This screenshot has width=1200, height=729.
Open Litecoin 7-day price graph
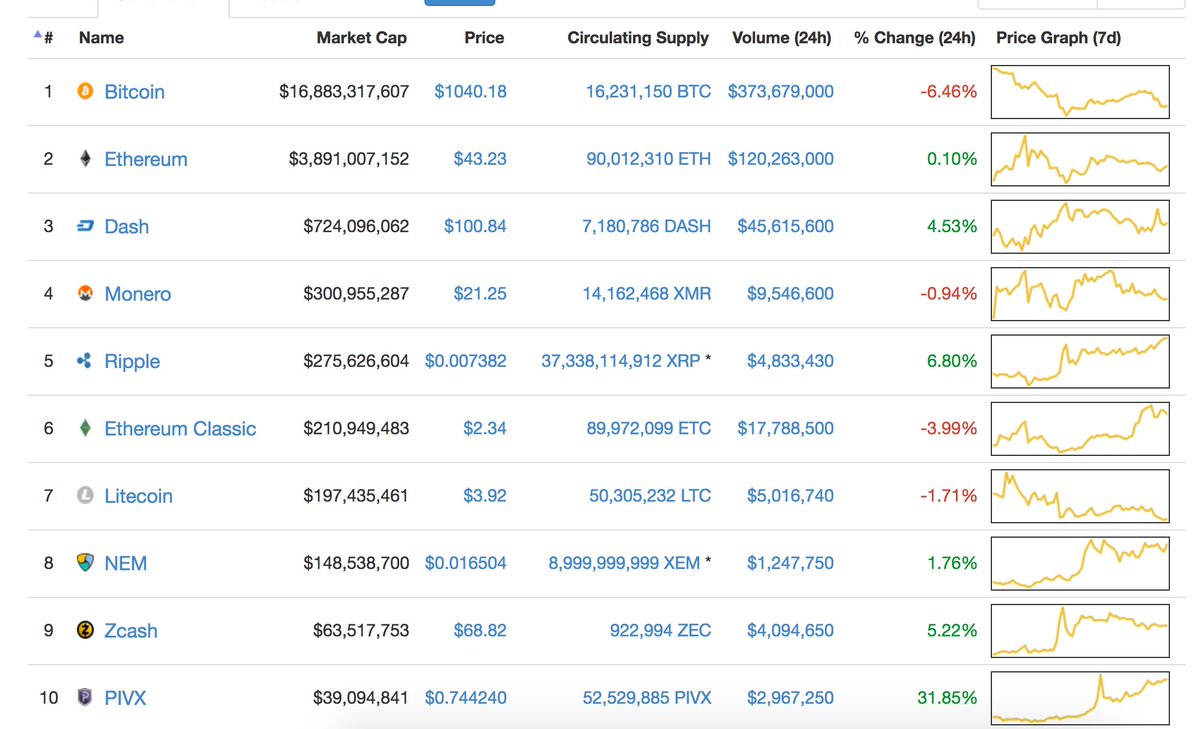pyautogui.click(x=1080, y=496)
